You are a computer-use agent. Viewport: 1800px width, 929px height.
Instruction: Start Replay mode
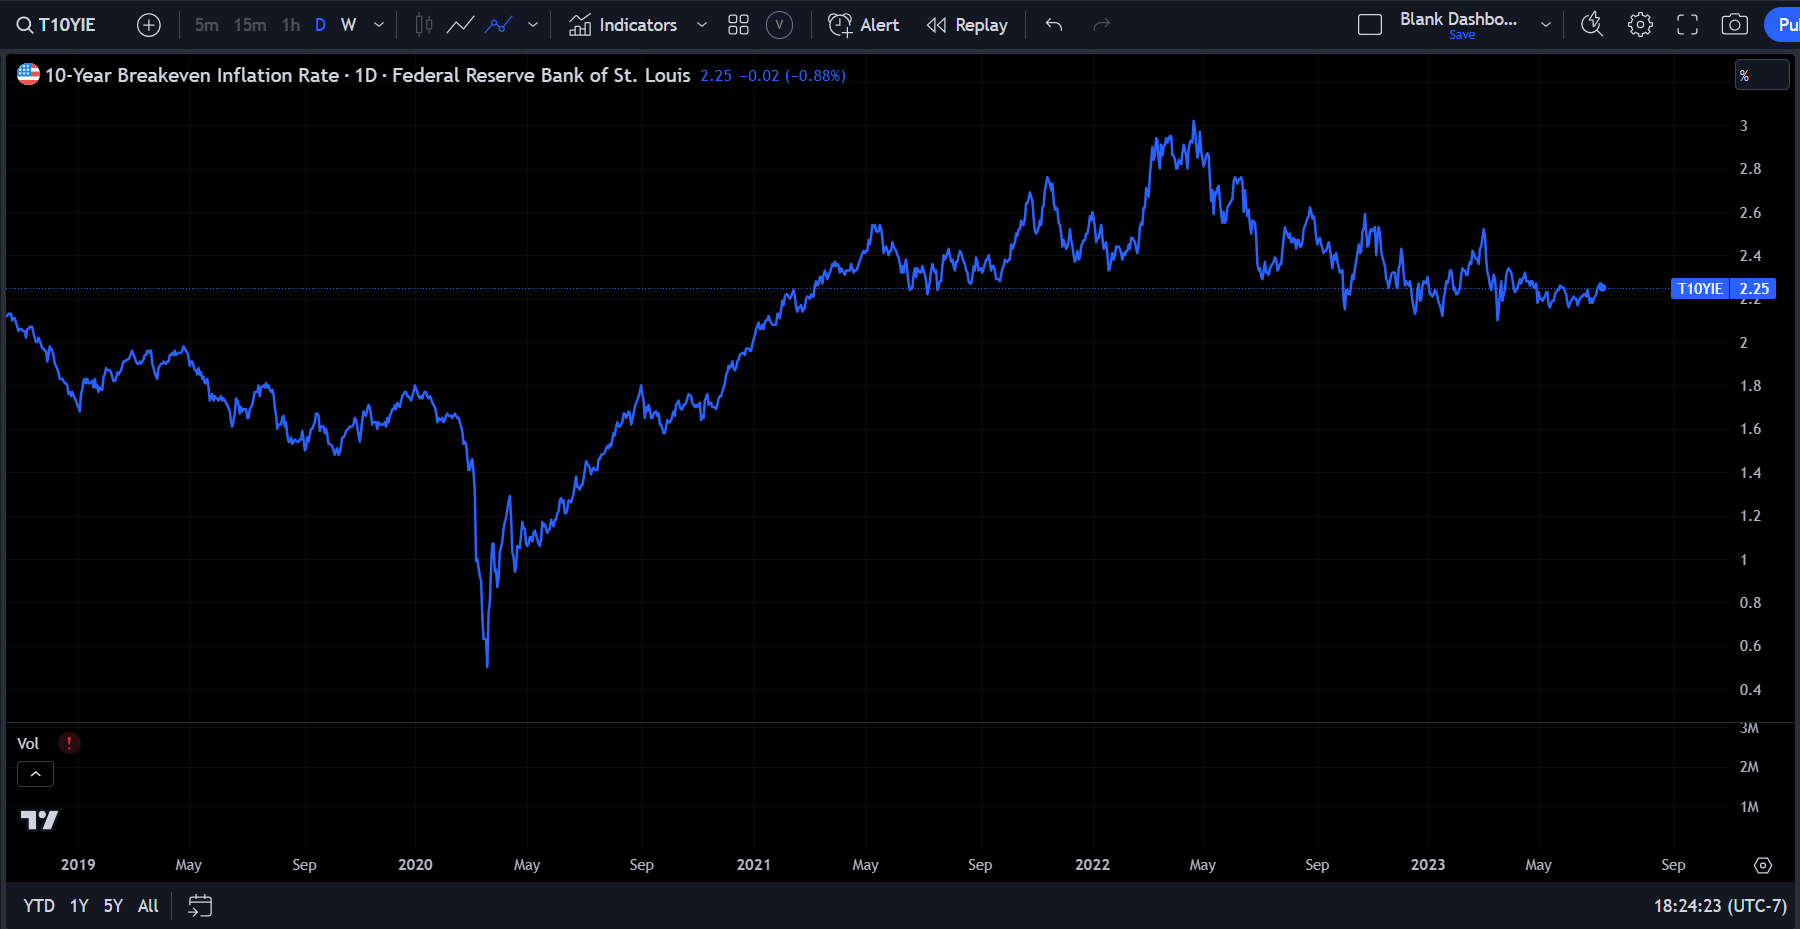coord(966,24)
